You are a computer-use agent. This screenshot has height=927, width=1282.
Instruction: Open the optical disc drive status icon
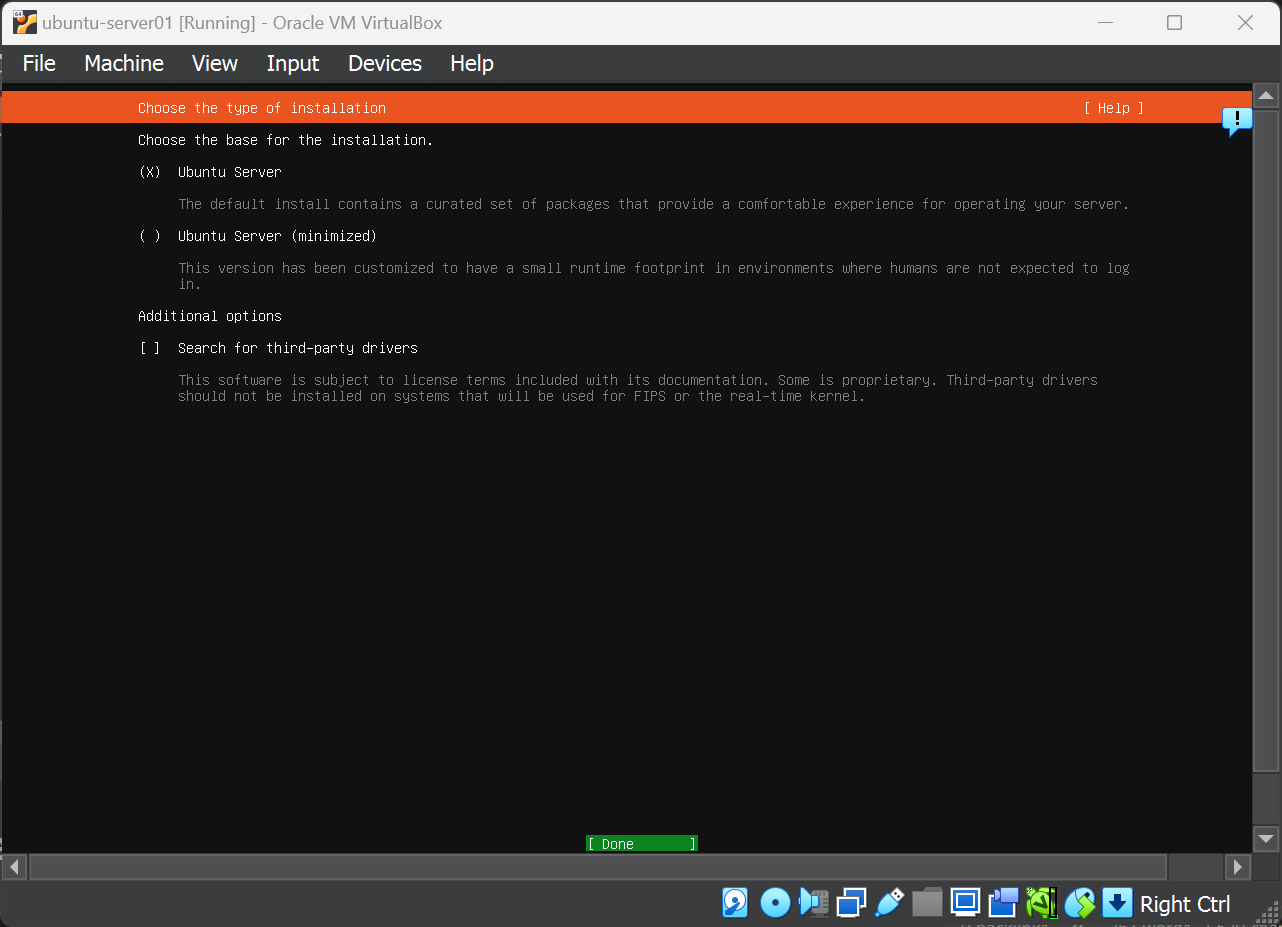pos(775,903)
